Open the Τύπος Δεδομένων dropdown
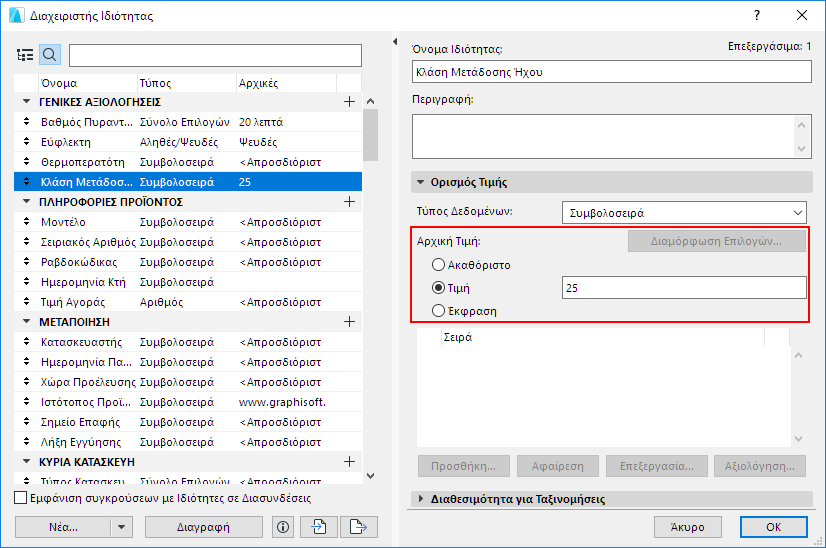 tap(684, 213)
